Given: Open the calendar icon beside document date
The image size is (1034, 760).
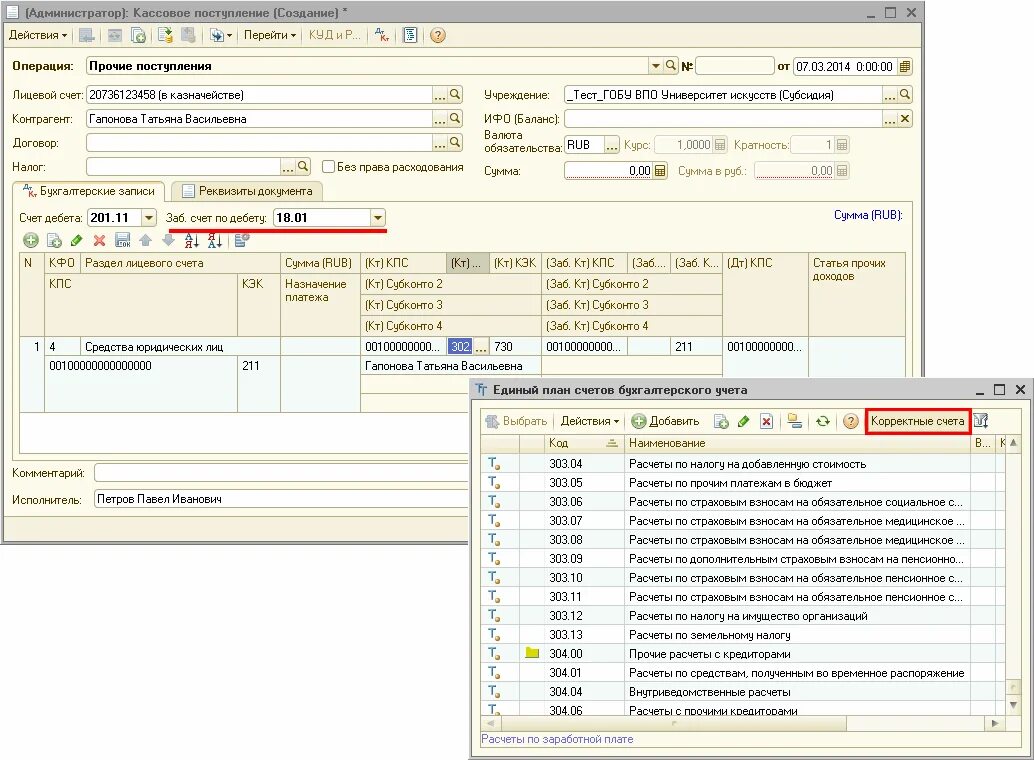Looking at the screenshot, I should tap(905, 66).
